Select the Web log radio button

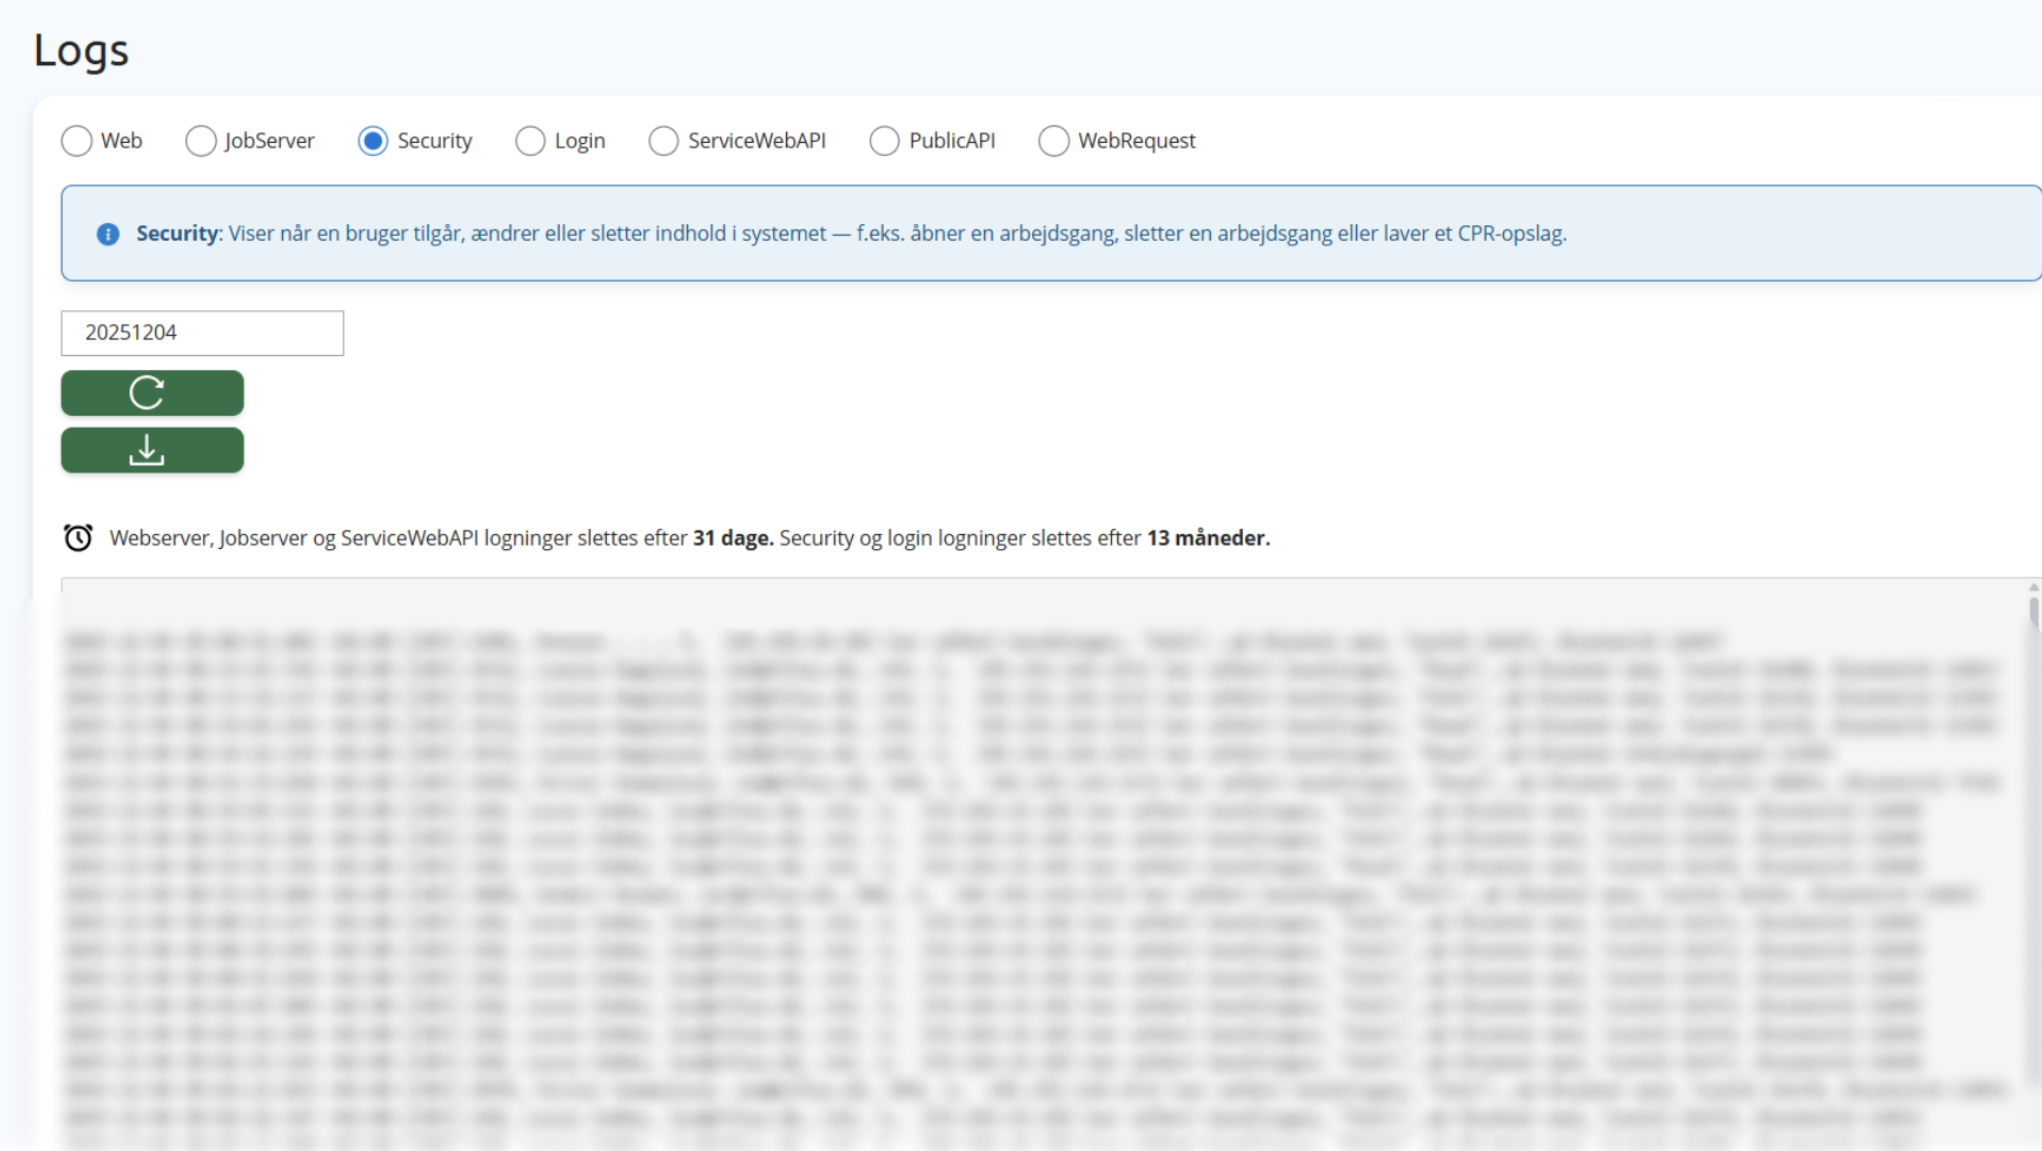[x=77, y=141]
